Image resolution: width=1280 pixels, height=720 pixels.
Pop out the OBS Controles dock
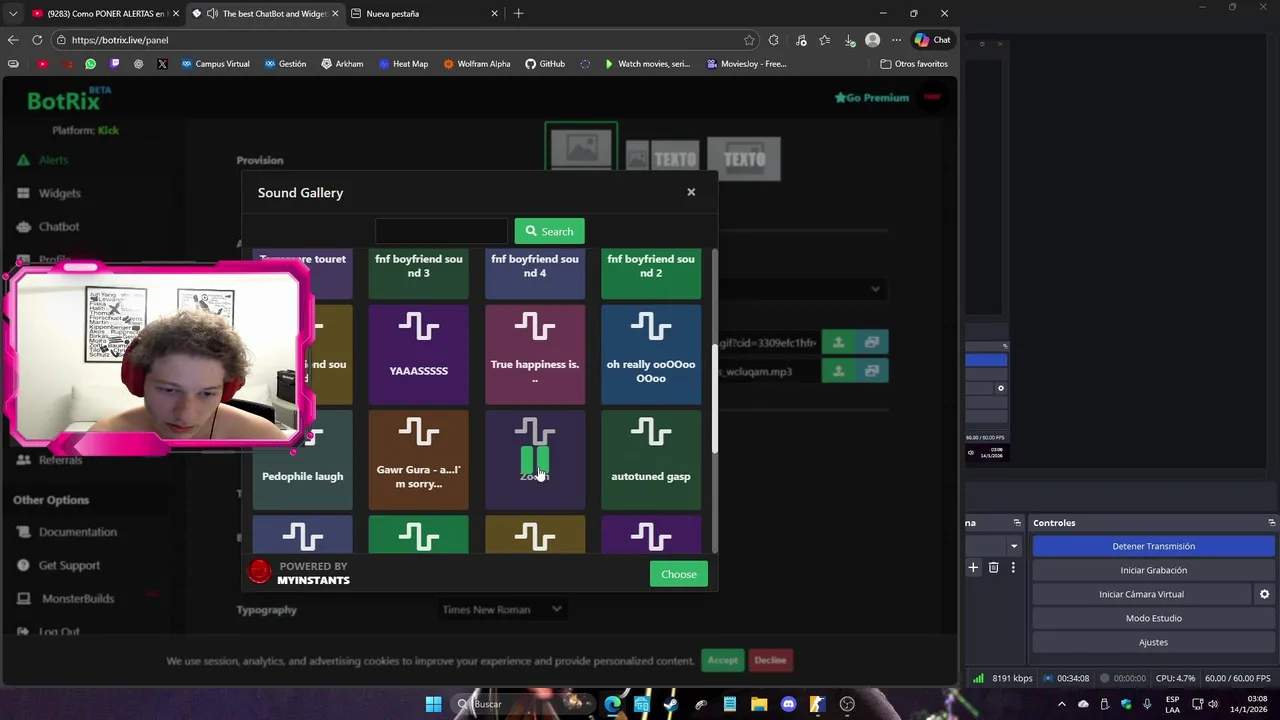tap(1271, 523)
